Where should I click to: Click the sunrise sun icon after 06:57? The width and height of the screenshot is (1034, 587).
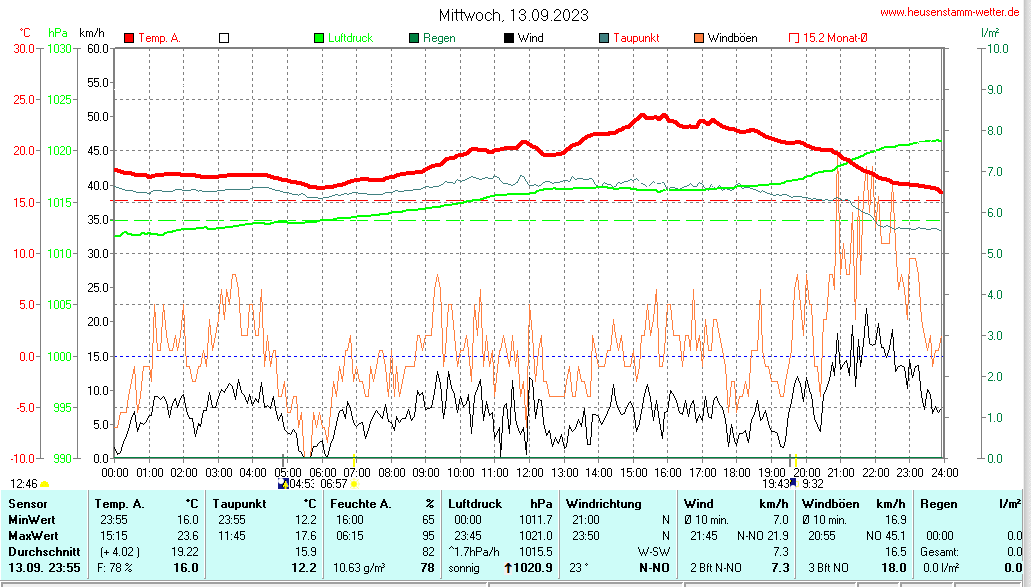355,484
